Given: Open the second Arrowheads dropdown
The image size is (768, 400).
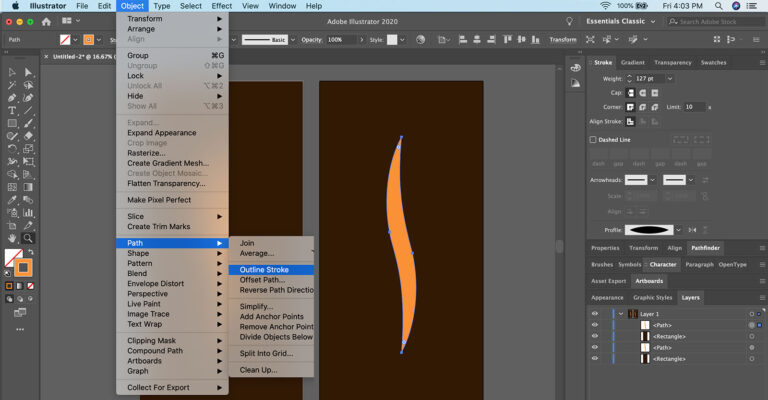Looking at the screenshot, I should 691,180.
